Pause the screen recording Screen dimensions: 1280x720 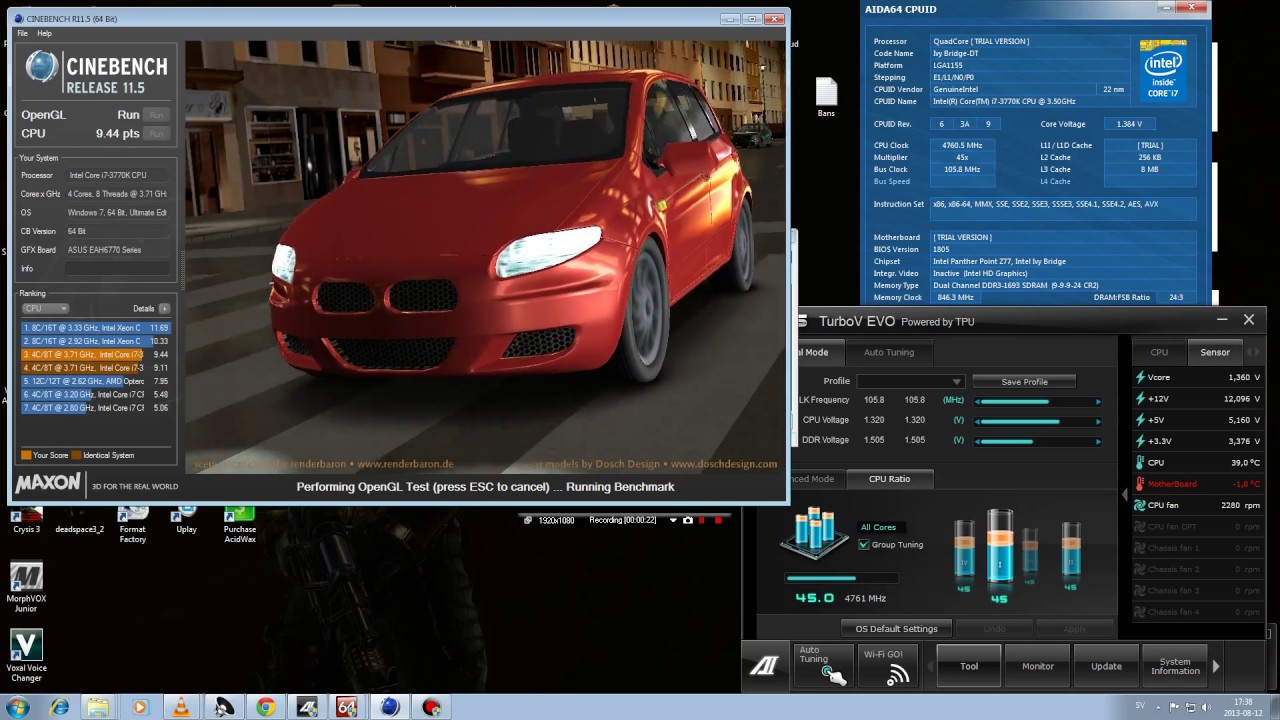[x=702, y=520]
